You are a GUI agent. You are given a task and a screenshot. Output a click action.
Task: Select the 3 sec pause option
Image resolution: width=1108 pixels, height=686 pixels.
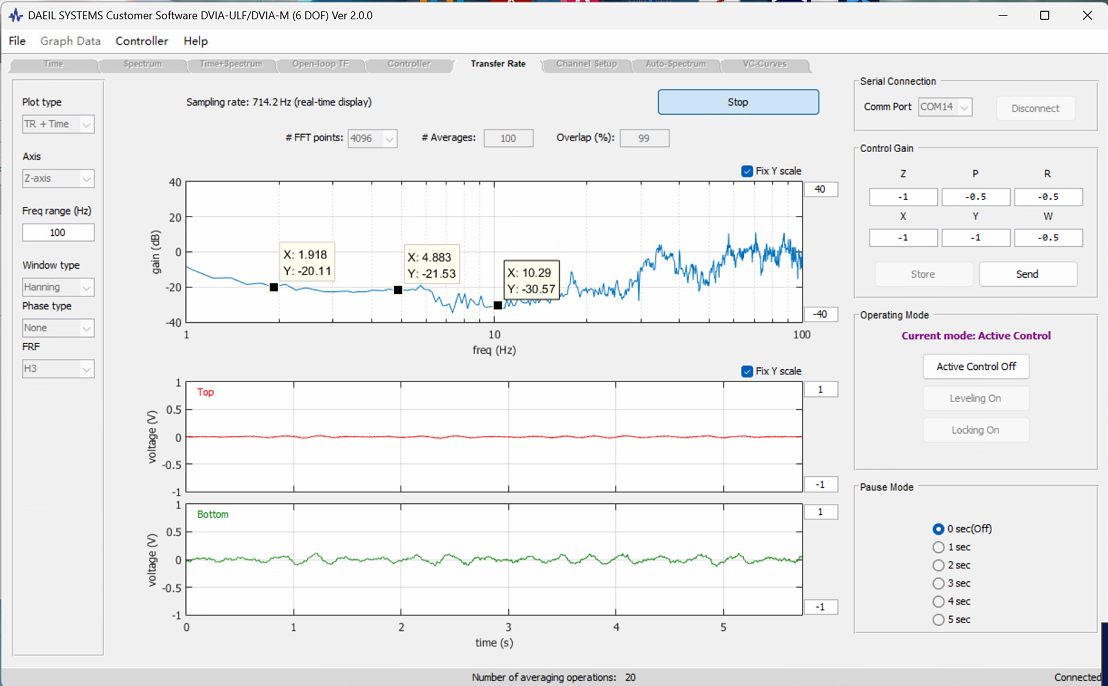point(938,584)
